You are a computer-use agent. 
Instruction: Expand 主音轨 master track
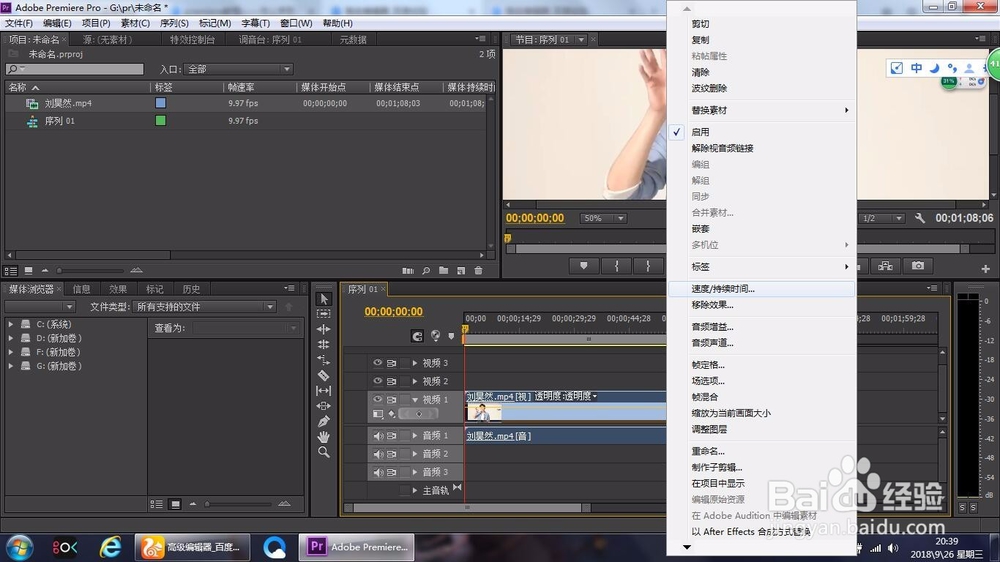point(415,490)
